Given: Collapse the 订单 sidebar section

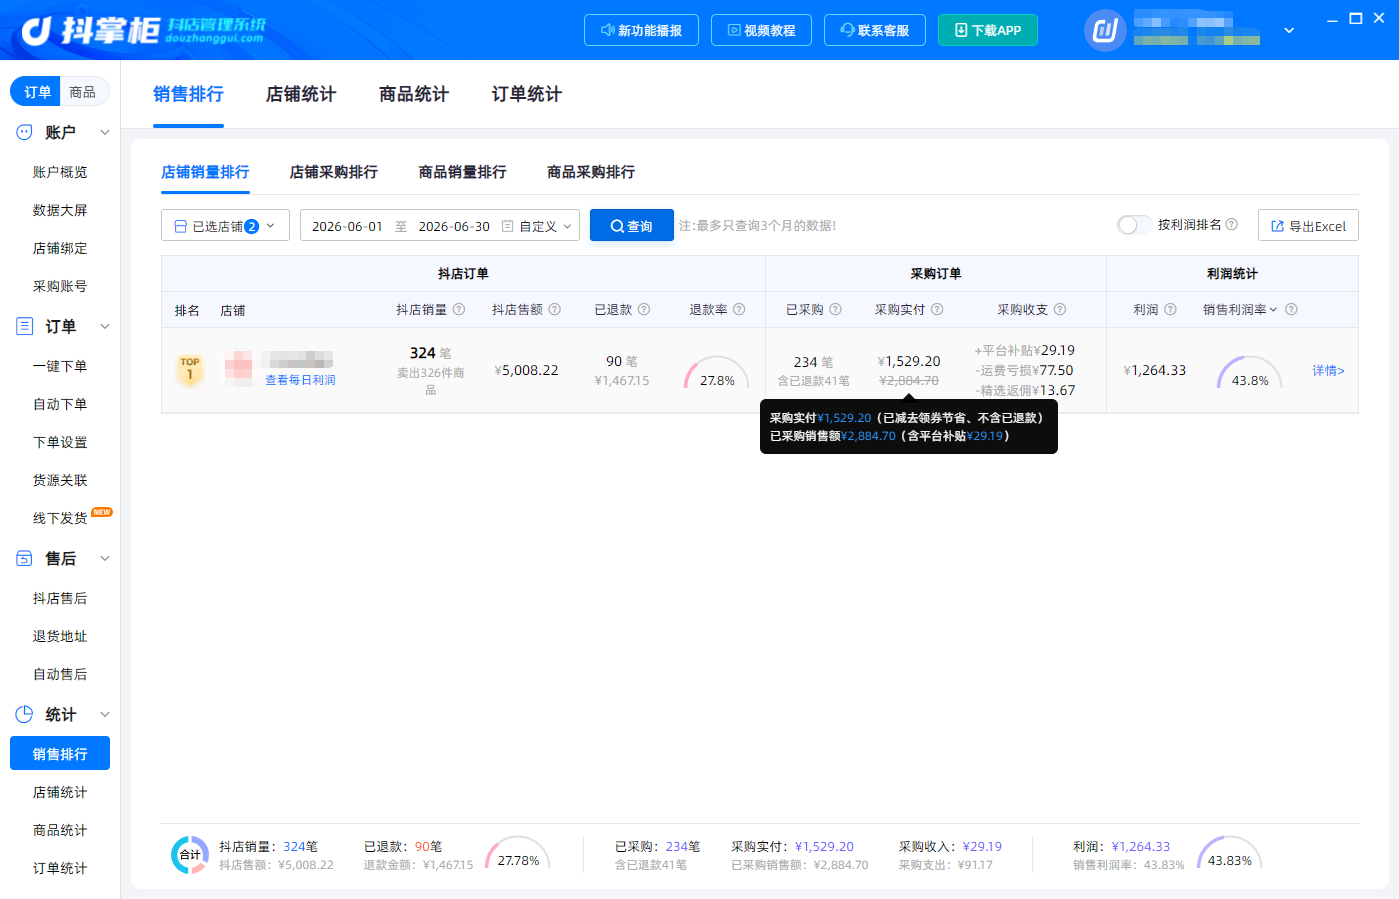Looking at the screenshot, I should [105, 326].
